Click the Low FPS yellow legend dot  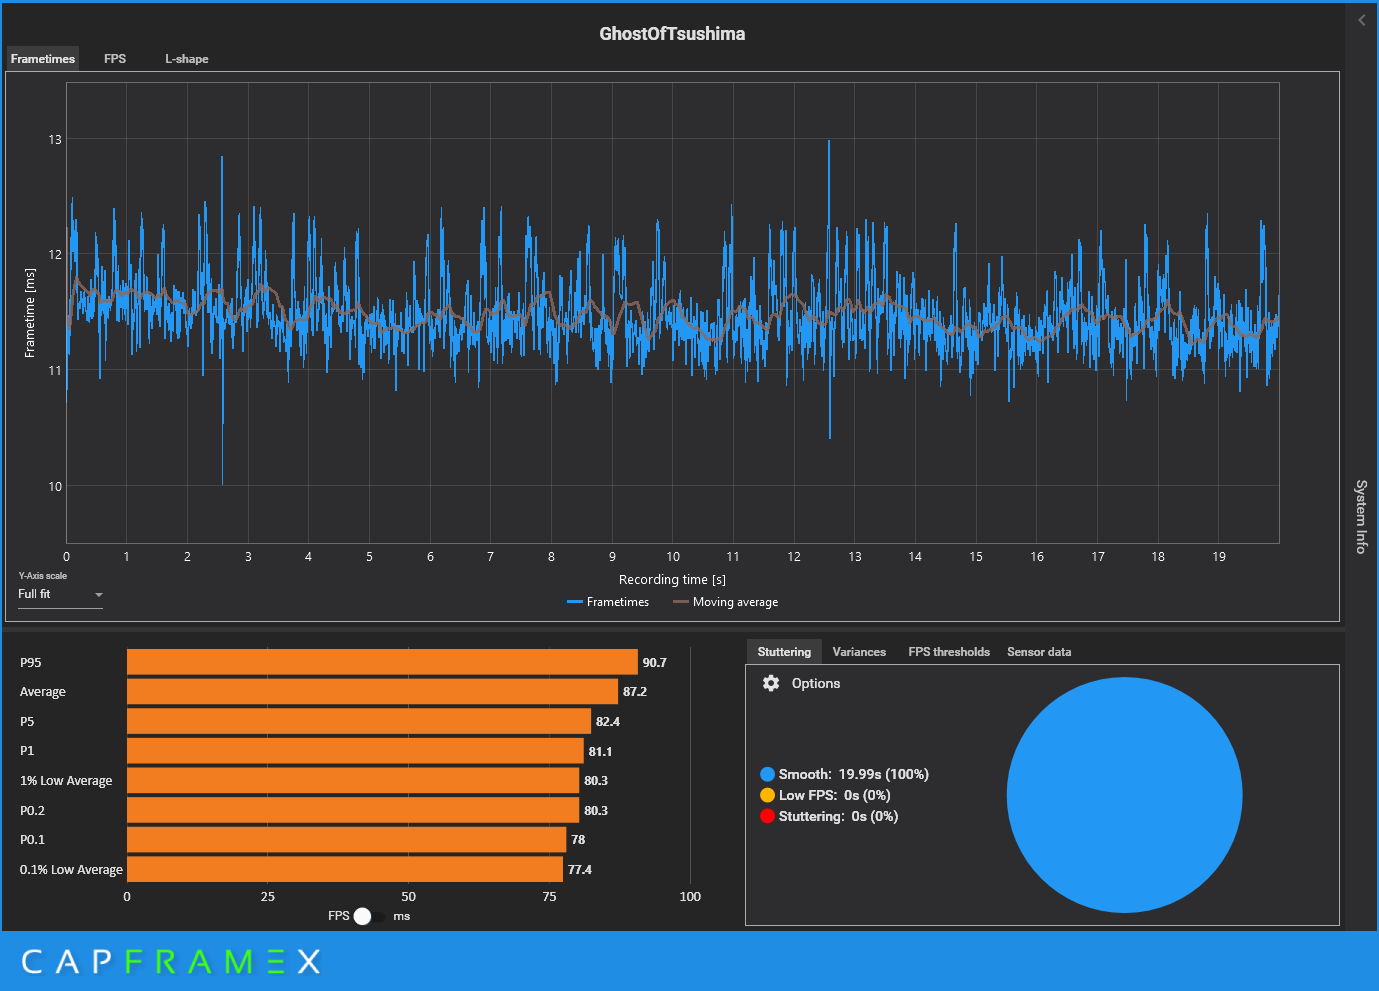[x=767, y=795]
